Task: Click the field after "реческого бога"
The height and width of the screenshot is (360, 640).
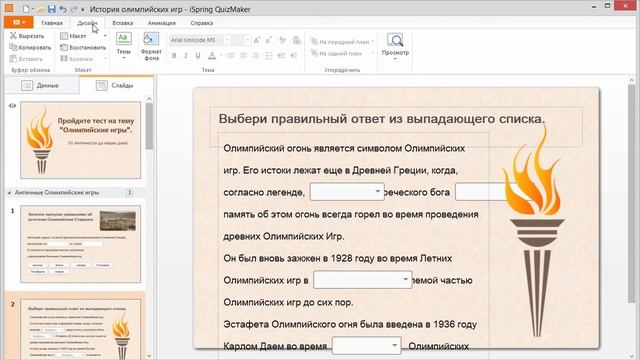Action: point(482,191)
